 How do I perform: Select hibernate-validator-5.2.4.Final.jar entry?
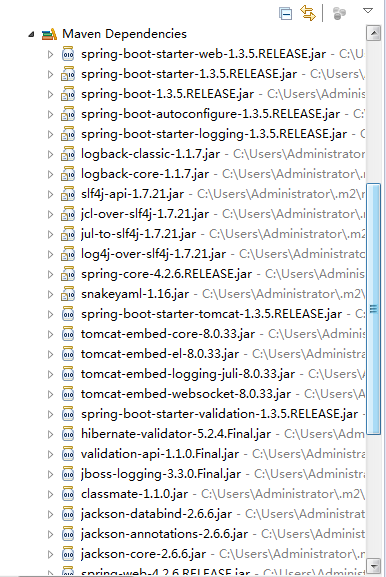pos(176,434)
